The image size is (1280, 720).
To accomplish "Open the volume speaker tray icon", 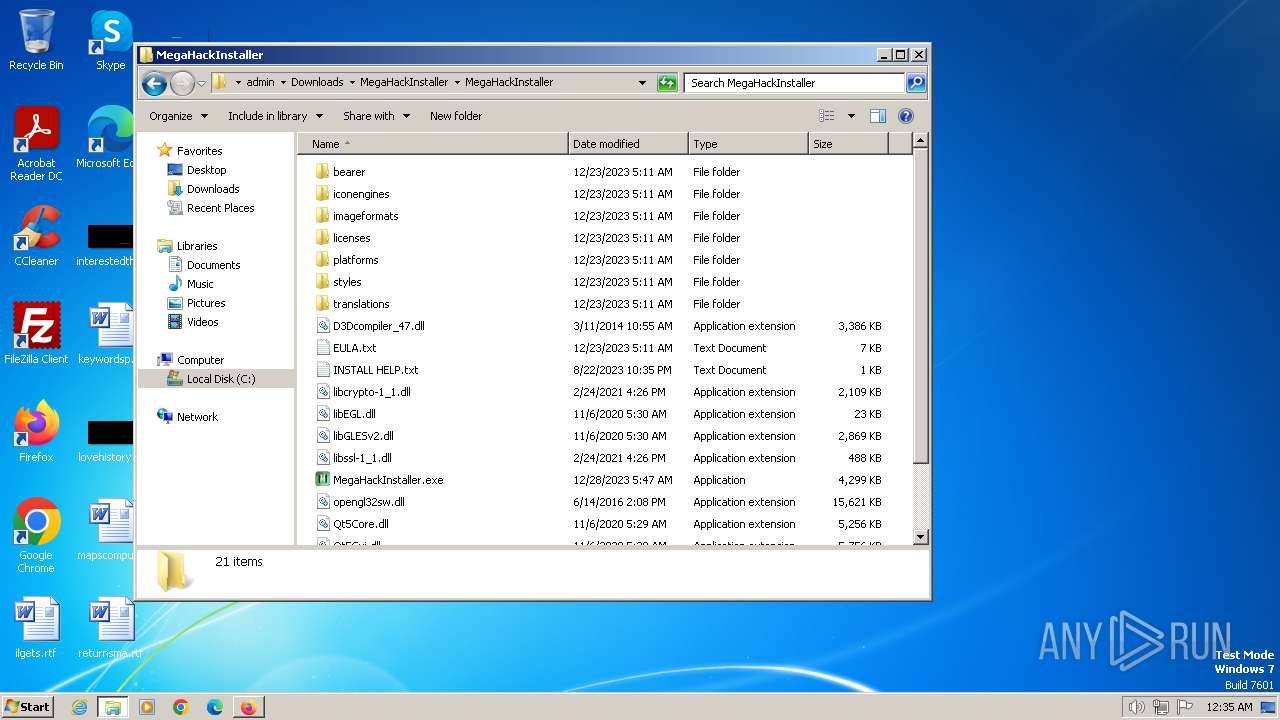I will (1136, 707).
